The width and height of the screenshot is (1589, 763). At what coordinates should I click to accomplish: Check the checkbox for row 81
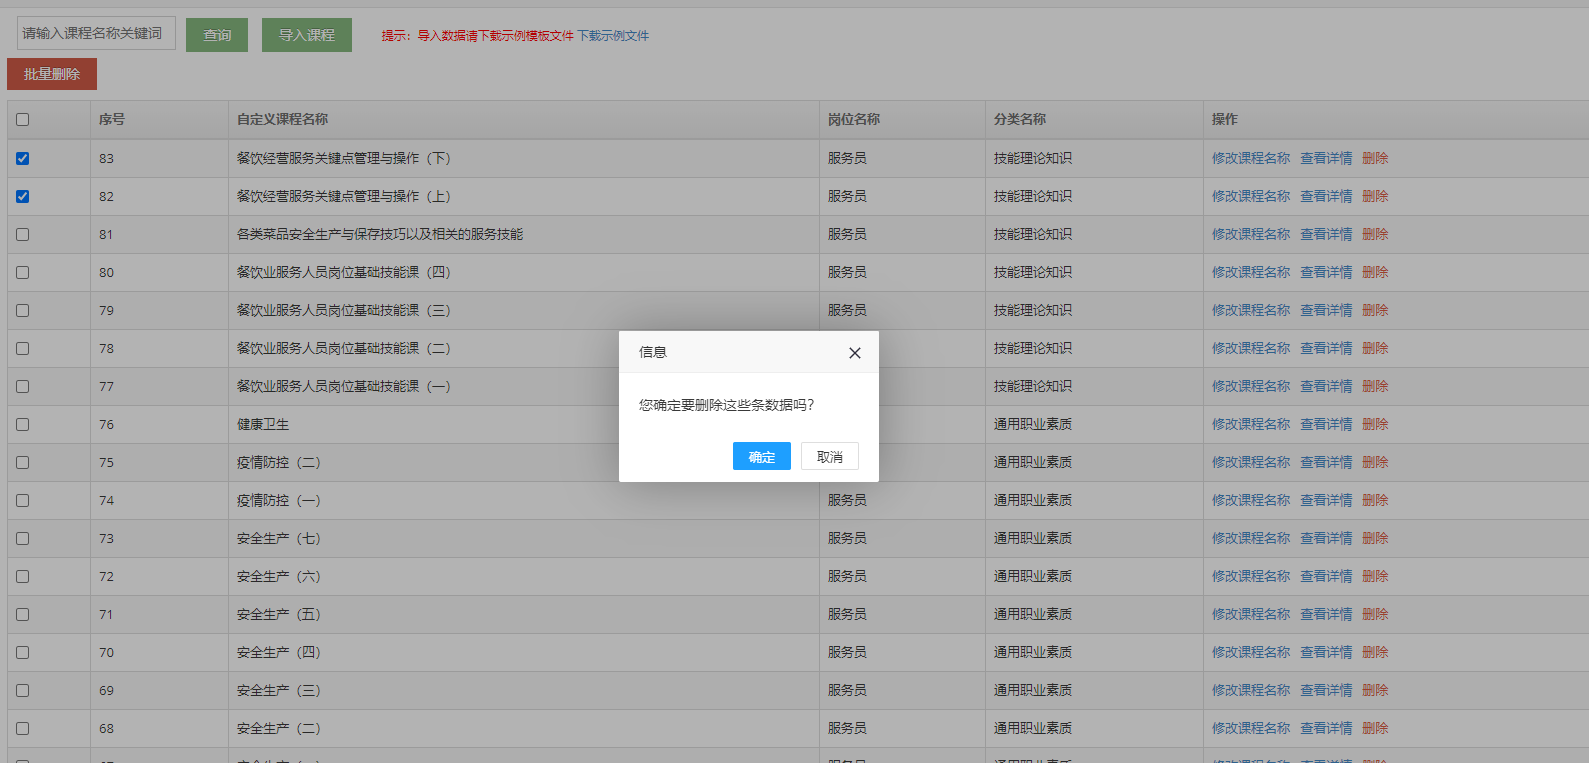click(x=23, y=234)
